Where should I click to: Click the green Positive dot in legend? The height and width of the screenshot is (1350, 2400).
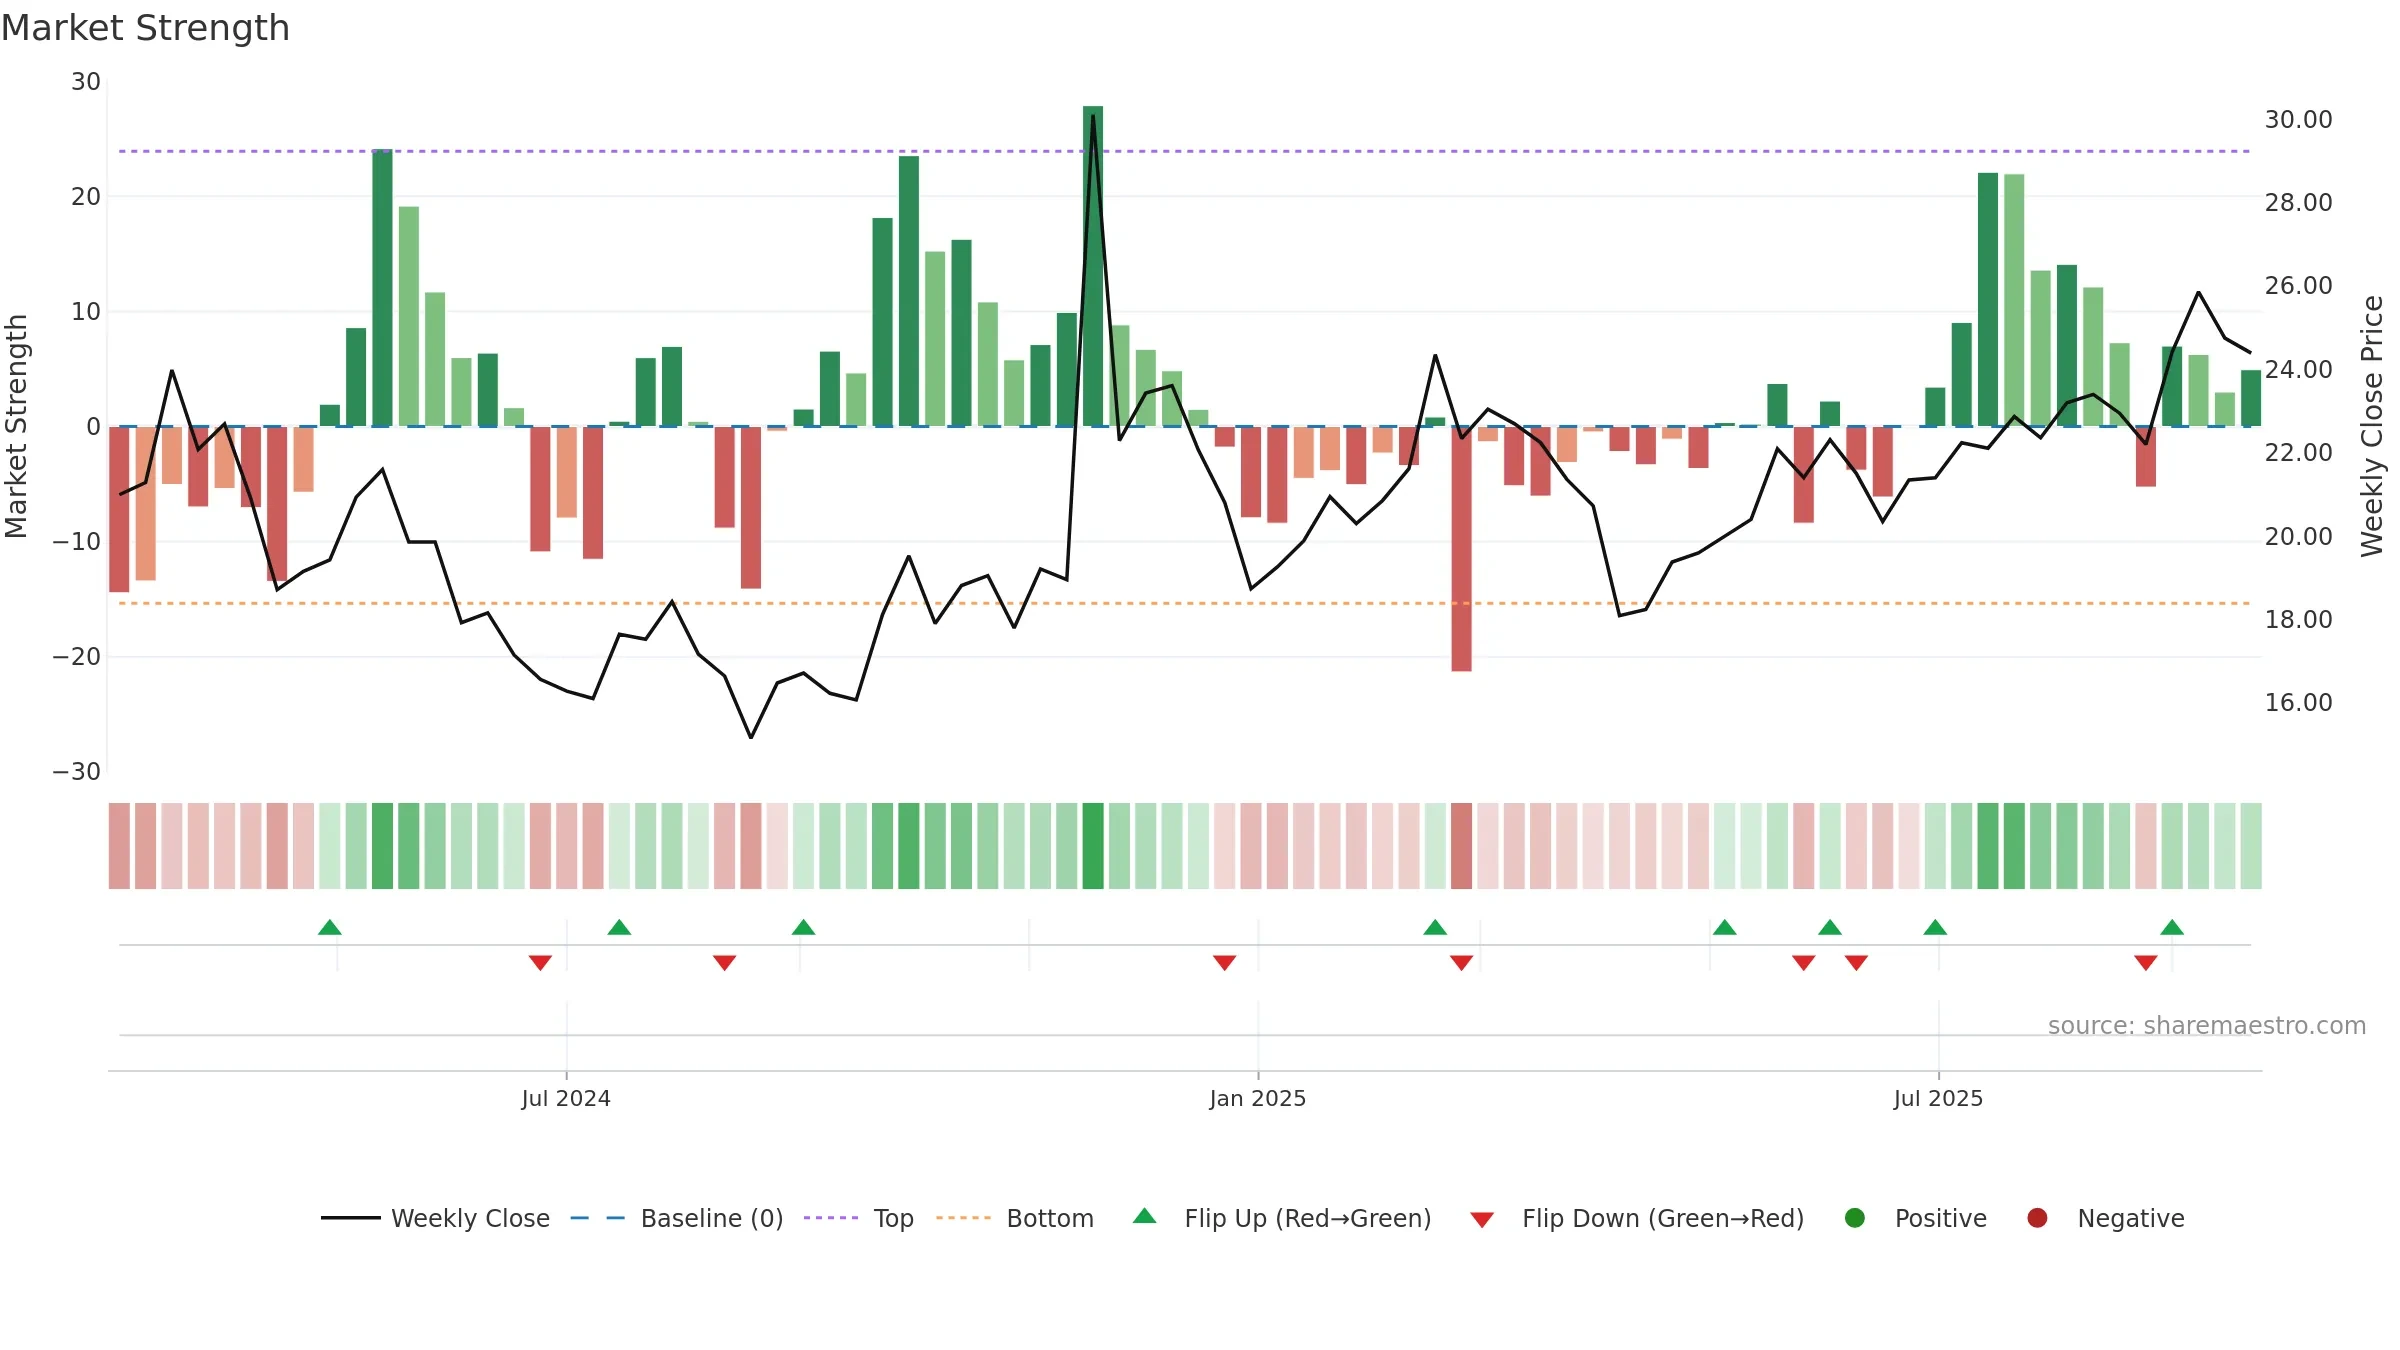click(x=1855, y=1218)
